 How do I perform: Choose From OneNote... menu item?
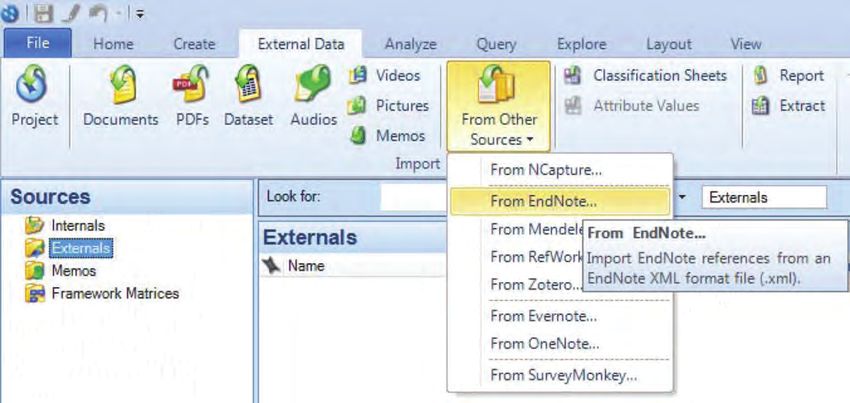tap(561, 343)
